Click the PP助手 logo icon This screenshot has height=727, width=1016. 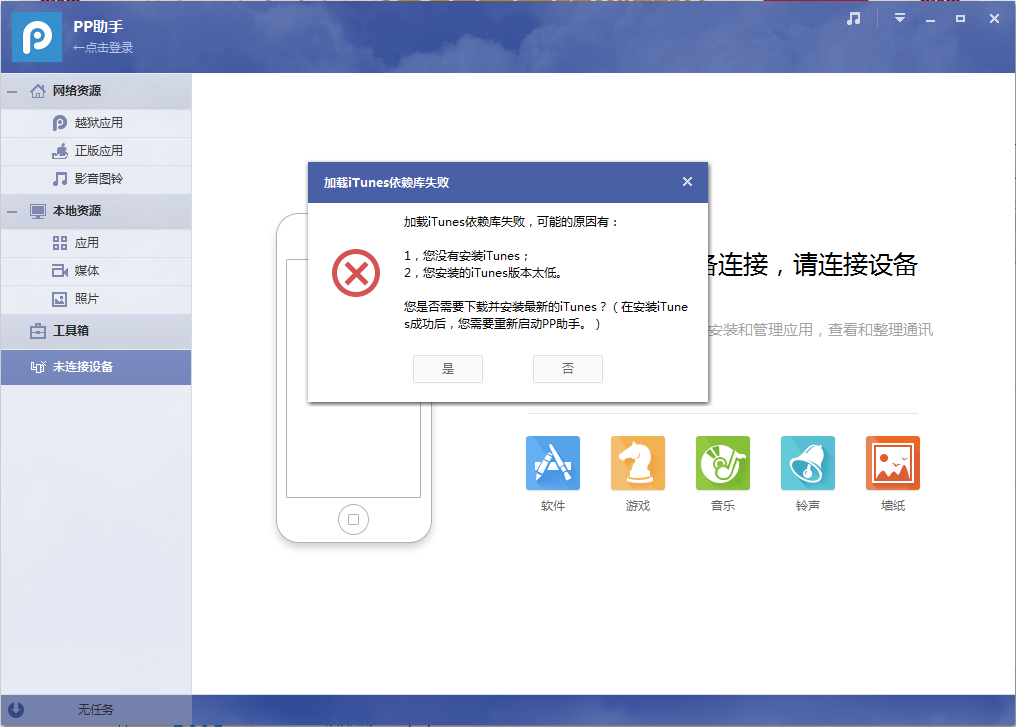(37, 36)
